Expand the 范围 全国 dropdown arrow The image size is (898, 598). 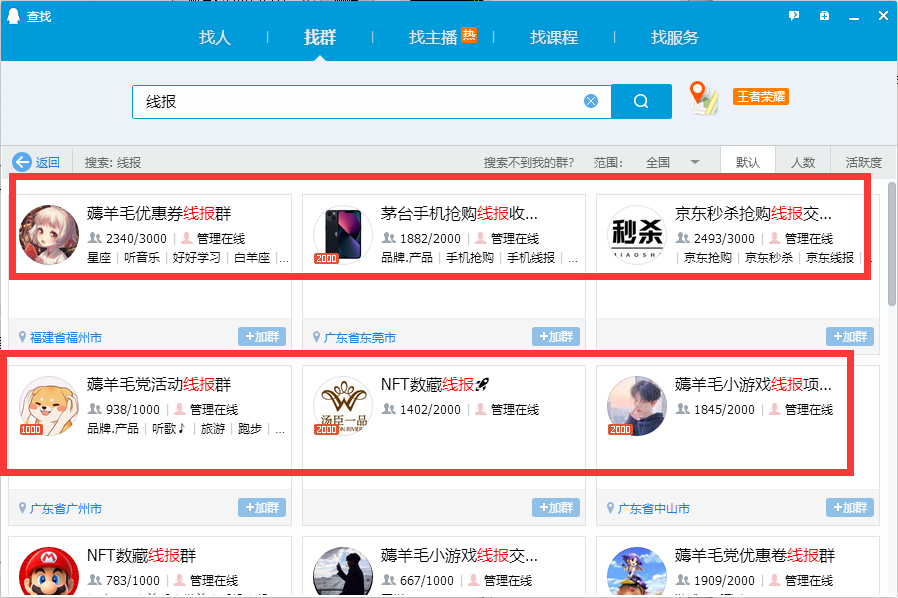point(695,162)
